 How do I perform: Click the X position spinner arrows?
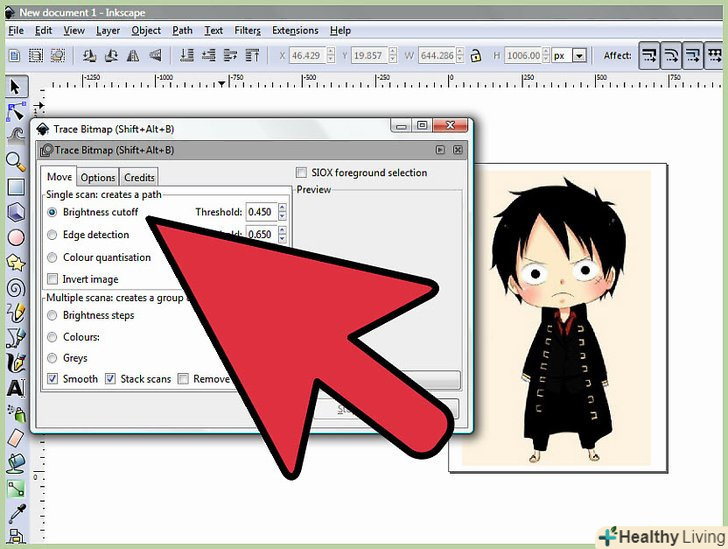pyautogui.click(x=331, y=56)
